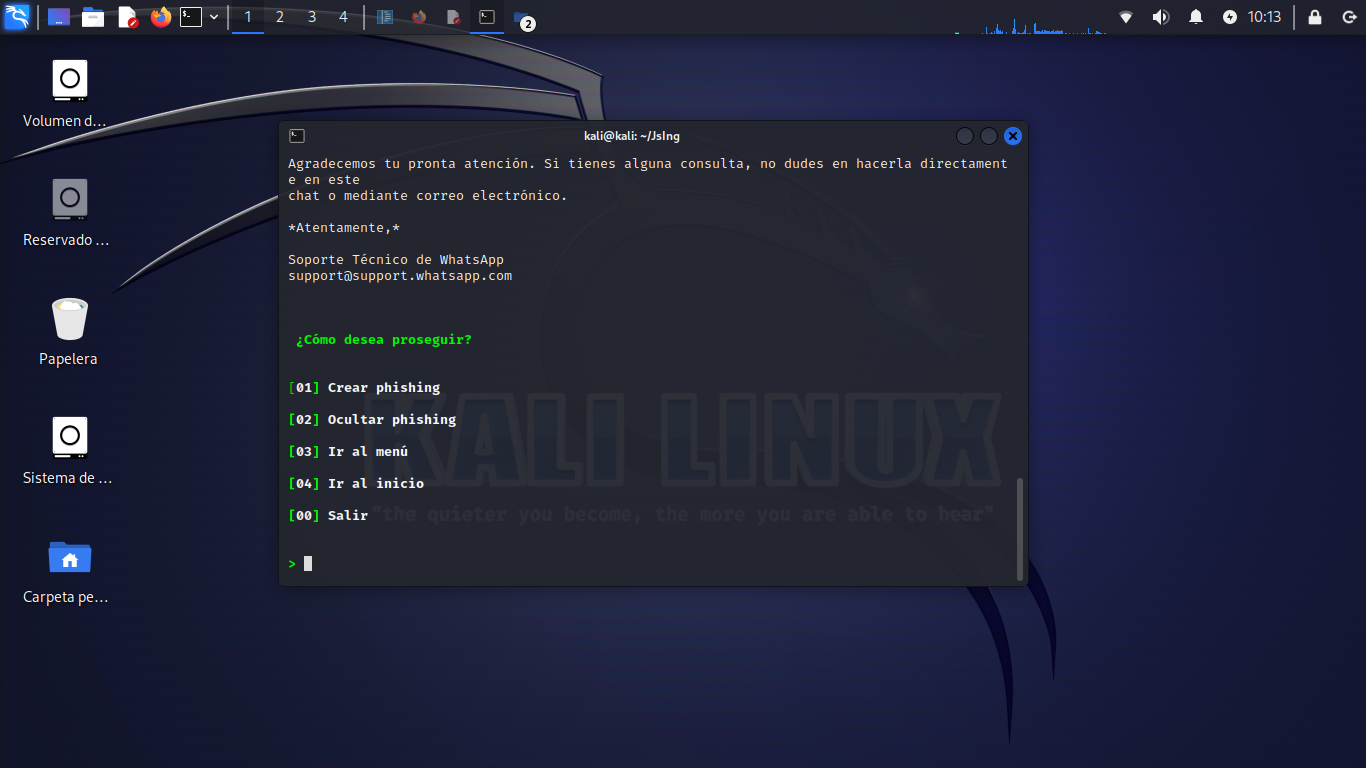Switch to workspace 1
Image resolution: width=1366 pixels, height=768 pixels.
click(248, 17)
